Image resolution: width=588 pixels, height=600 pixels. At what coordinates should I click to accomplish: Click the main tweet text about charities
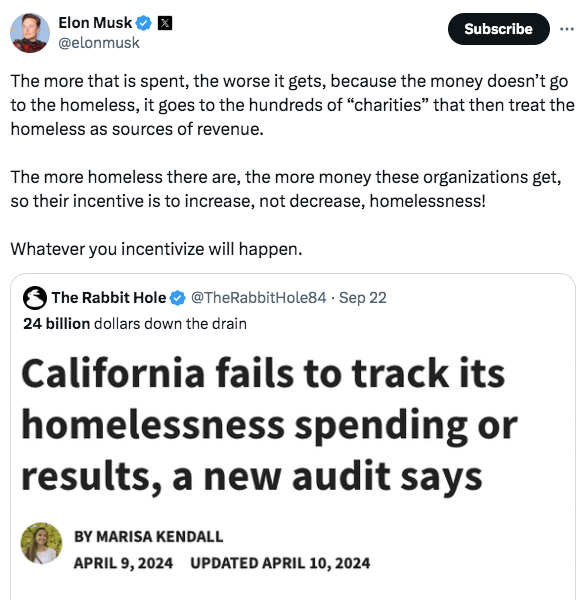(x=292, y=105)
